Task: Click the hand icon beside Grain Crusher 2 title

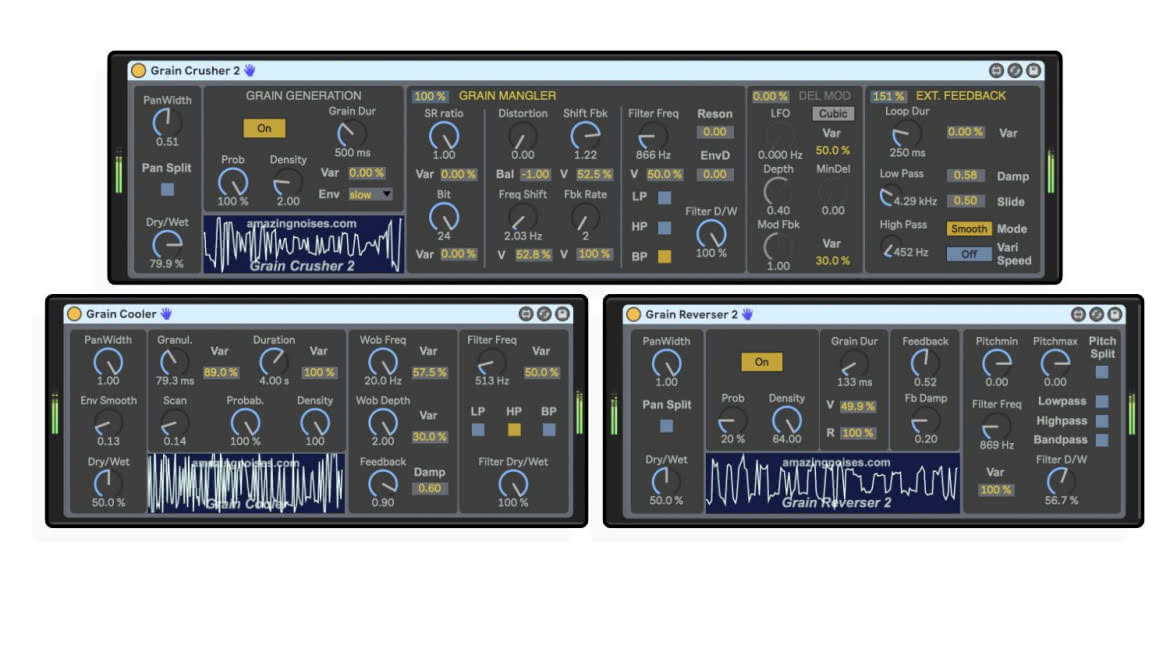Action: coord(250,70)
